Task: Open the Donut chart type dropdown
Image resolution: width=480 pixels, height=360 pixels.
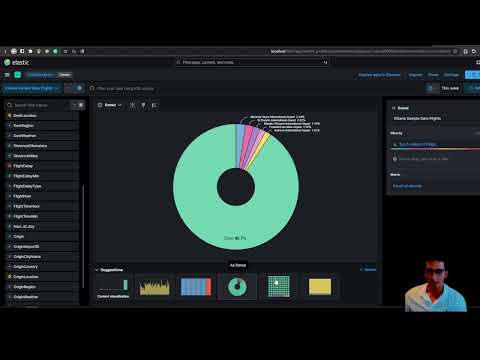Action: 109,105
